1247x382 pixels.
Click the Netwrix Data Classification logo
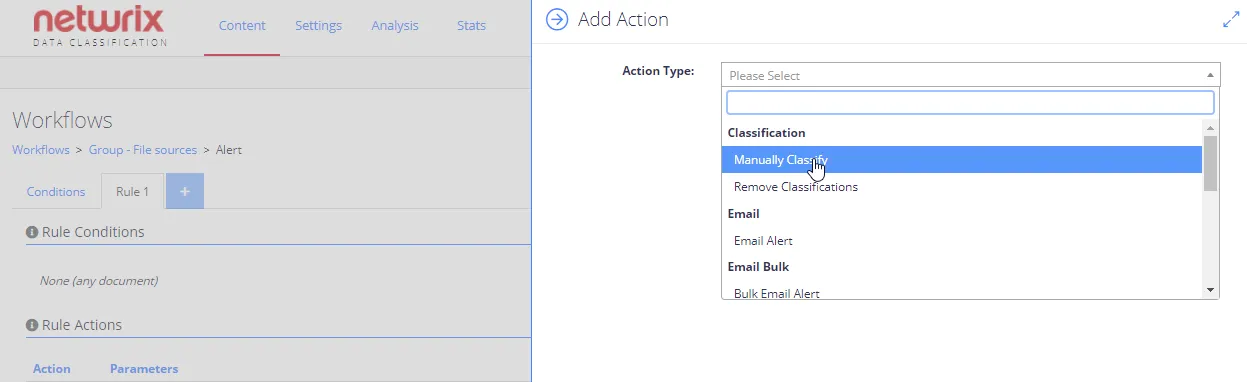(x=99, y=27)
